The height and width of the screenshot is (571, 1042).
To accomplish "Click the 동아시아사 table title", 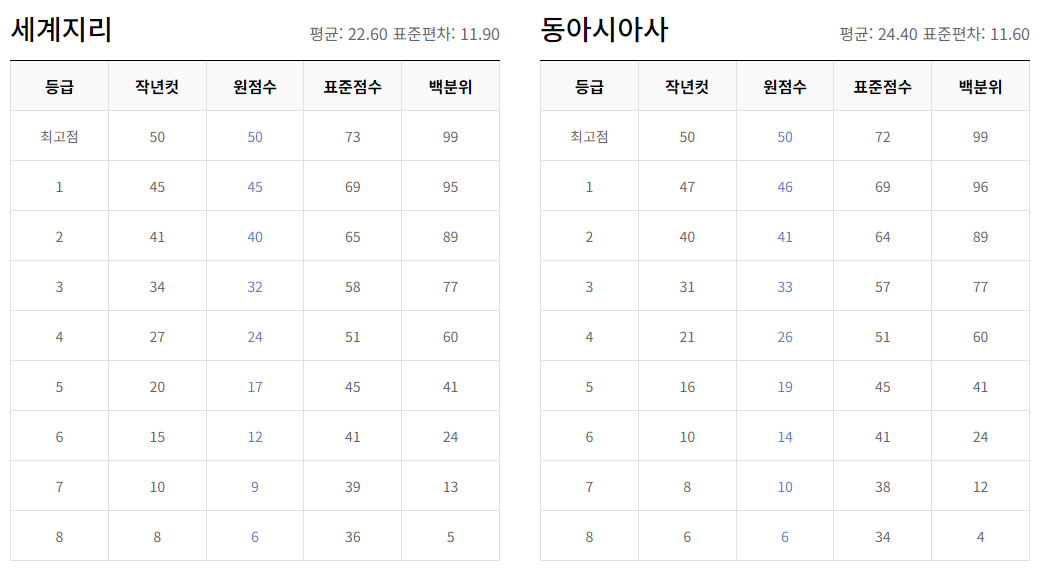I will tap(603, 30).
